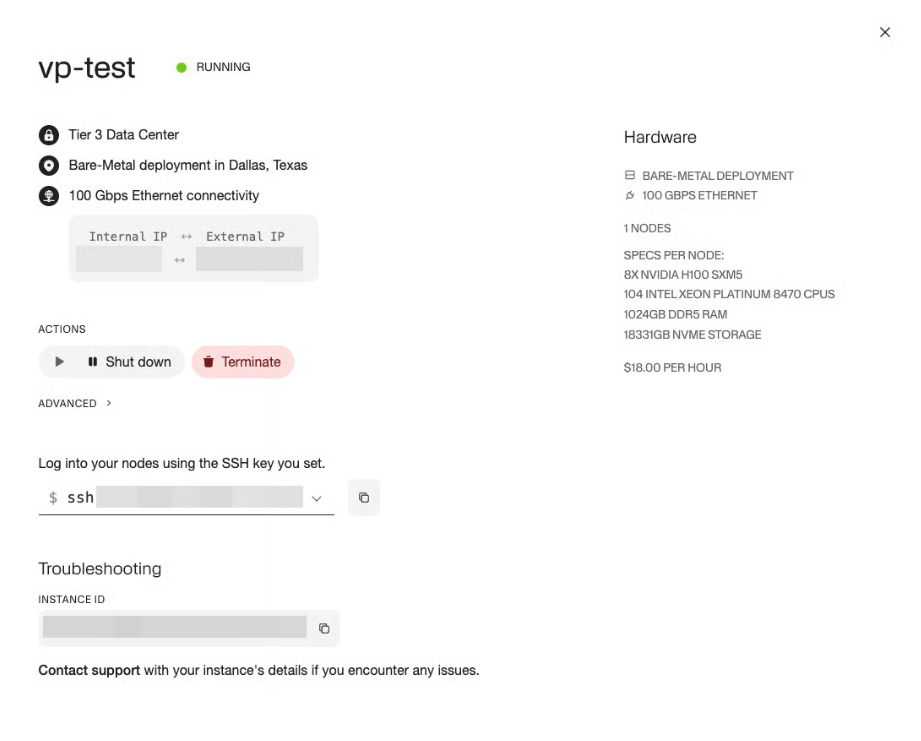Click the Instance ID text field
Screen dimensions: 921x741
coord(175,628)
